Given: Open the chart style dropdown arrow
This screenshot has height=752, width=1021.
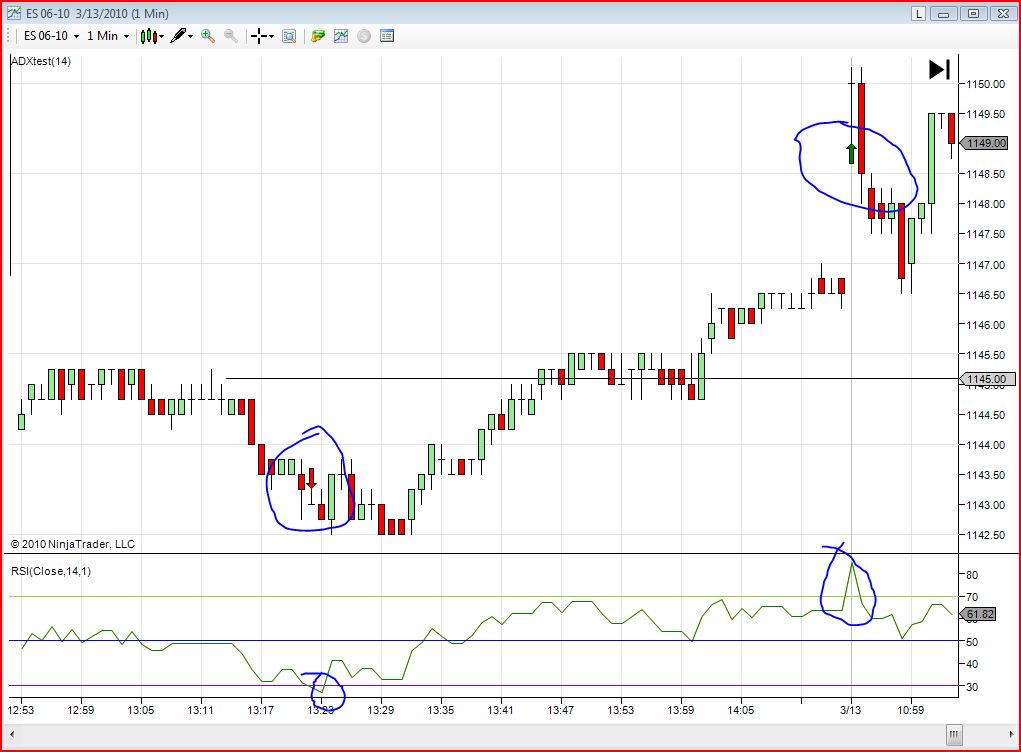Looking at the screenshot, I should point(161,36).
